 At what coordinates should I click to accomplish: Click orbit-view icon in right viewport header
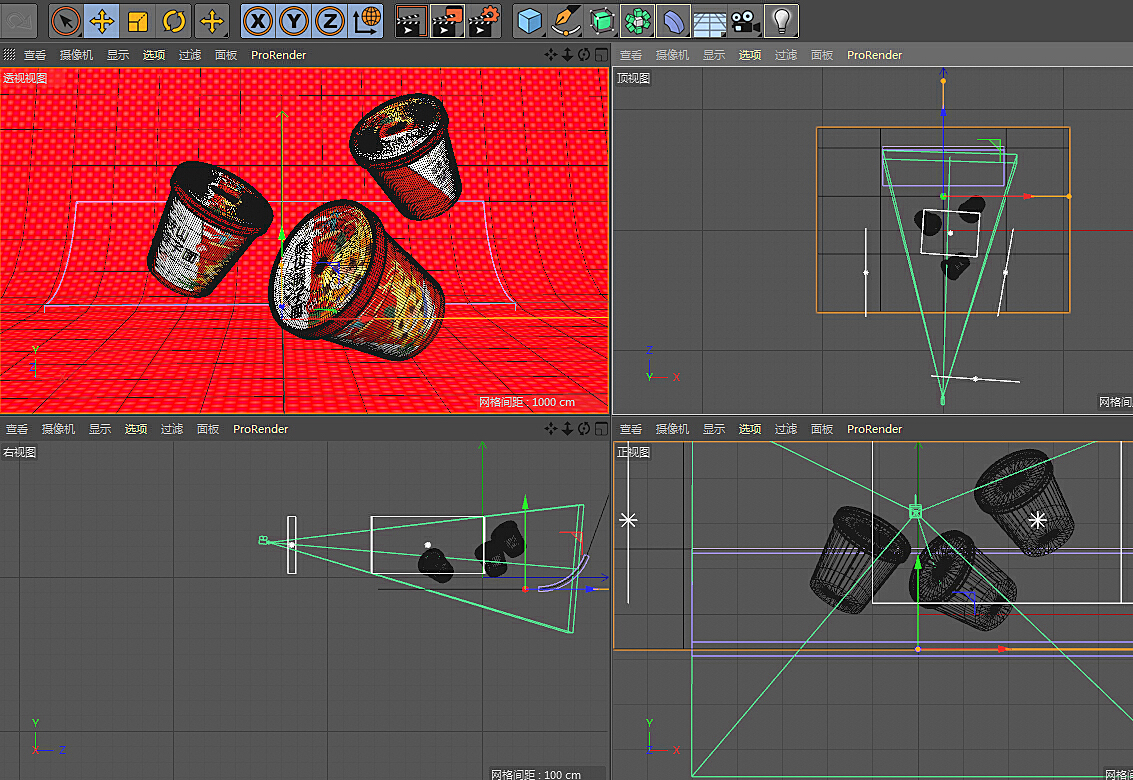point(584,429)
